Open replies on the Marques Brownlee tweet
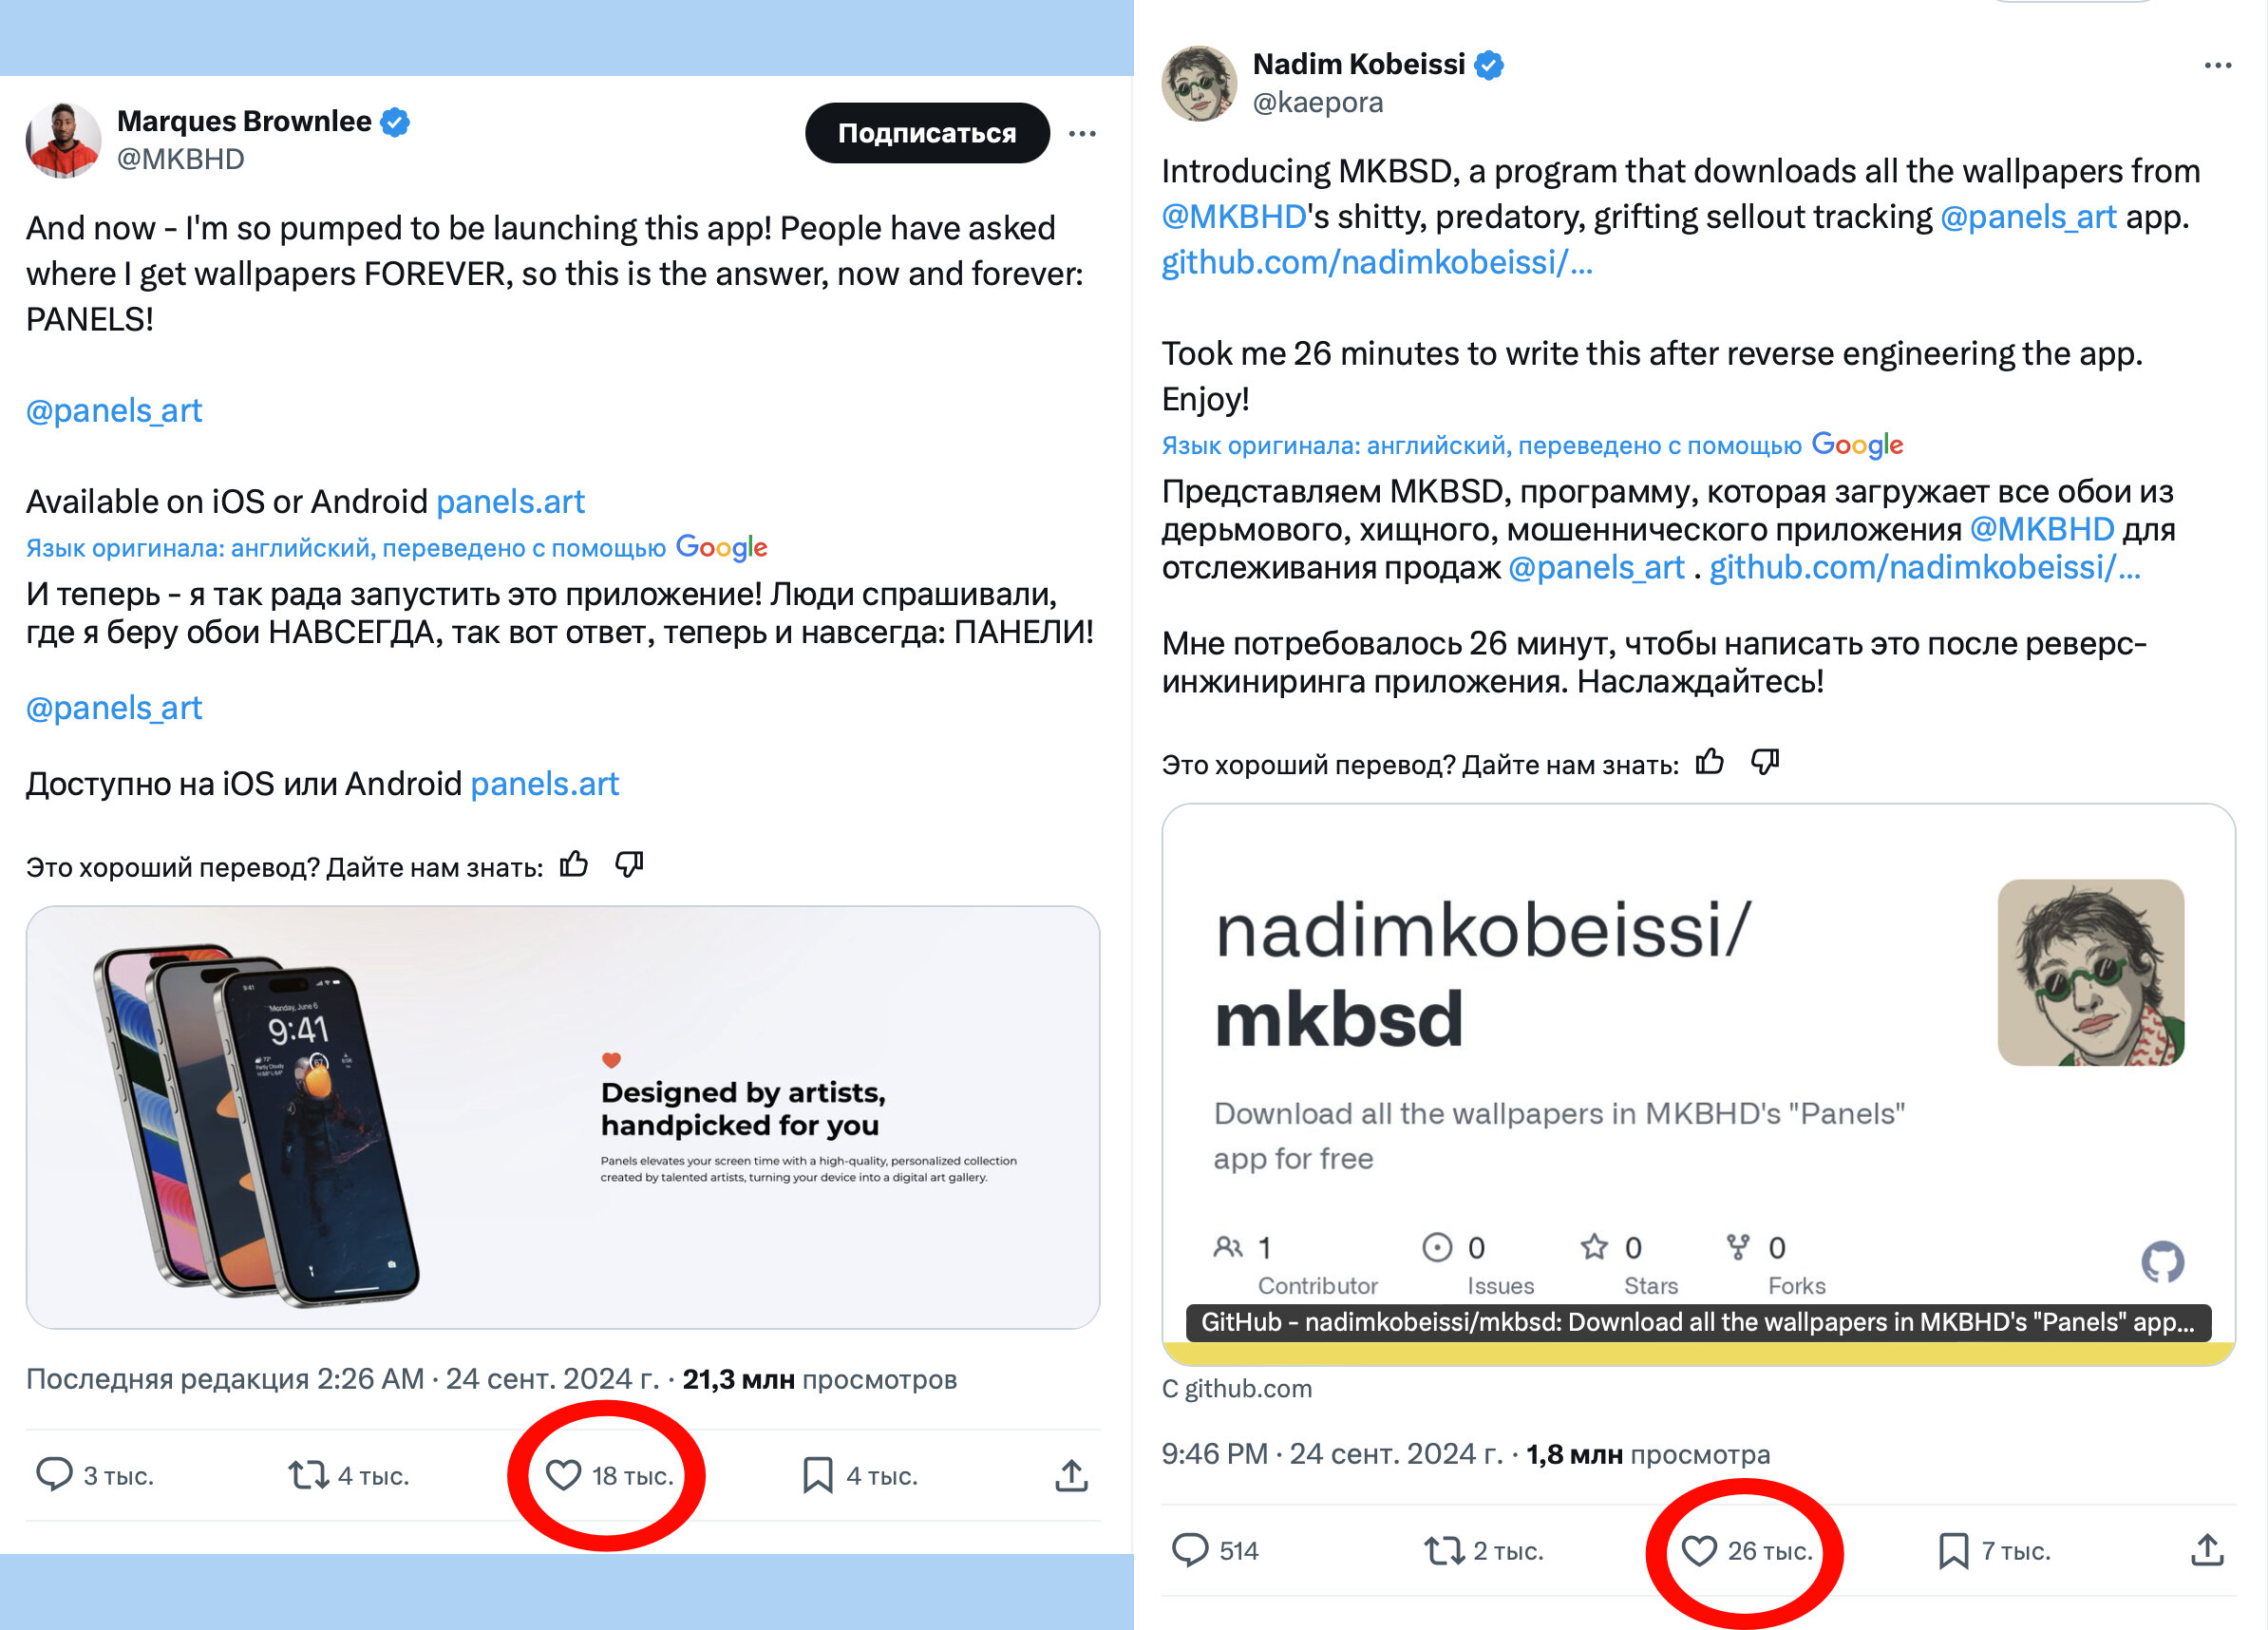 (x=54, y=1474)
